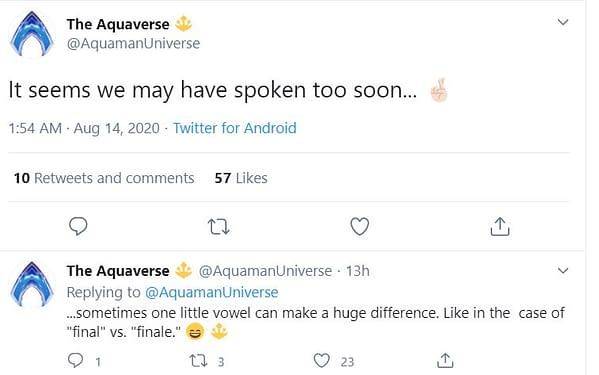Share the reply tweet via upload icon

pos(445,360)
